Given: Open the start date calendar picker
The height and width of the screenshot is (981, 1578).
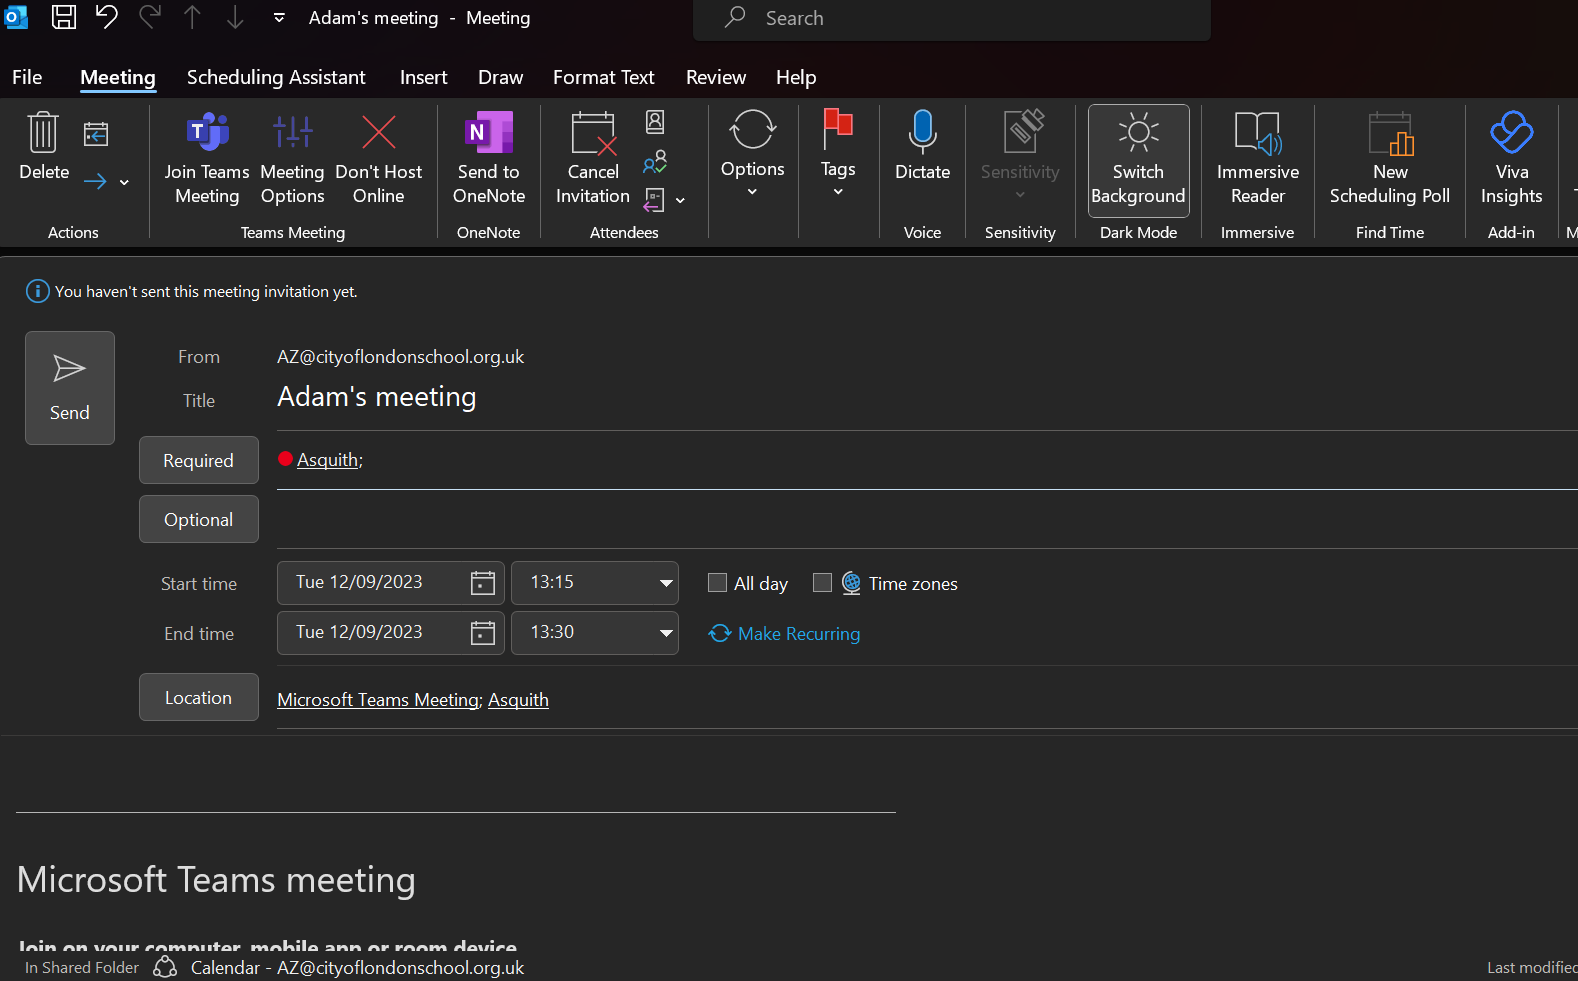Looking at the screenshot, I should tap(483, 583).
